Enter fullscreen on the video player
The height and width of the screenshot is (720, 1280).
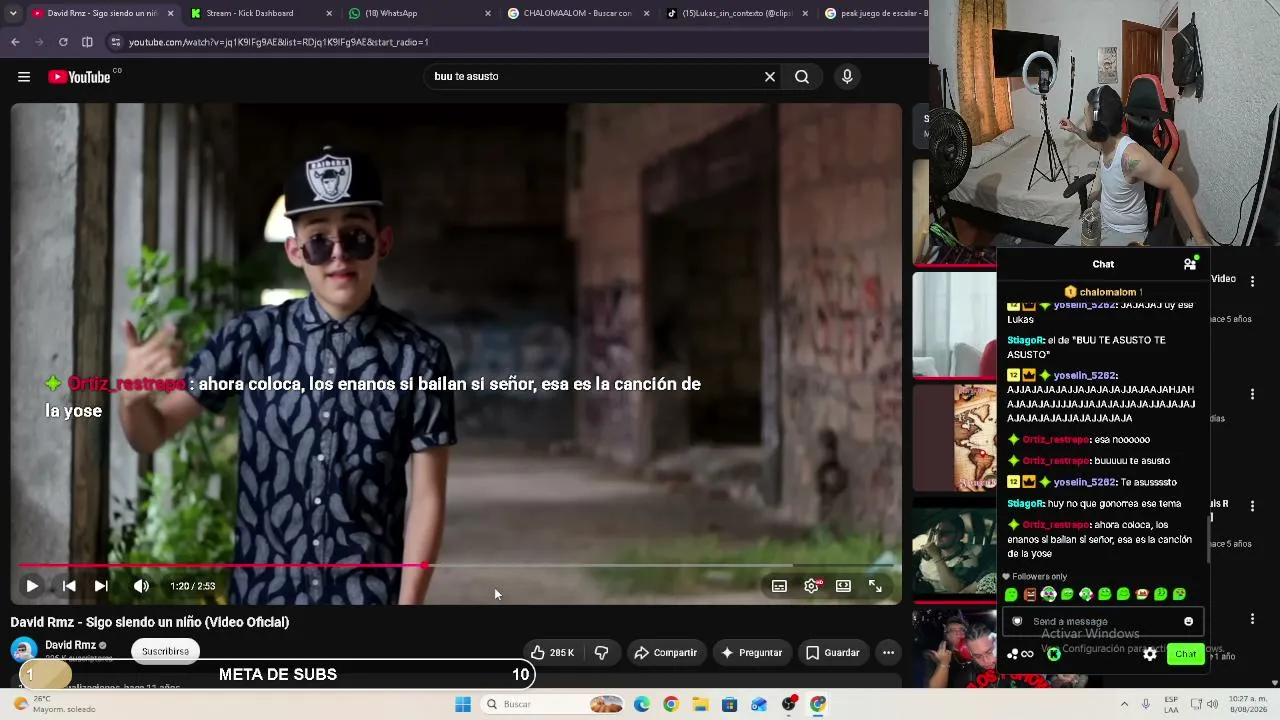click(875, 586)
